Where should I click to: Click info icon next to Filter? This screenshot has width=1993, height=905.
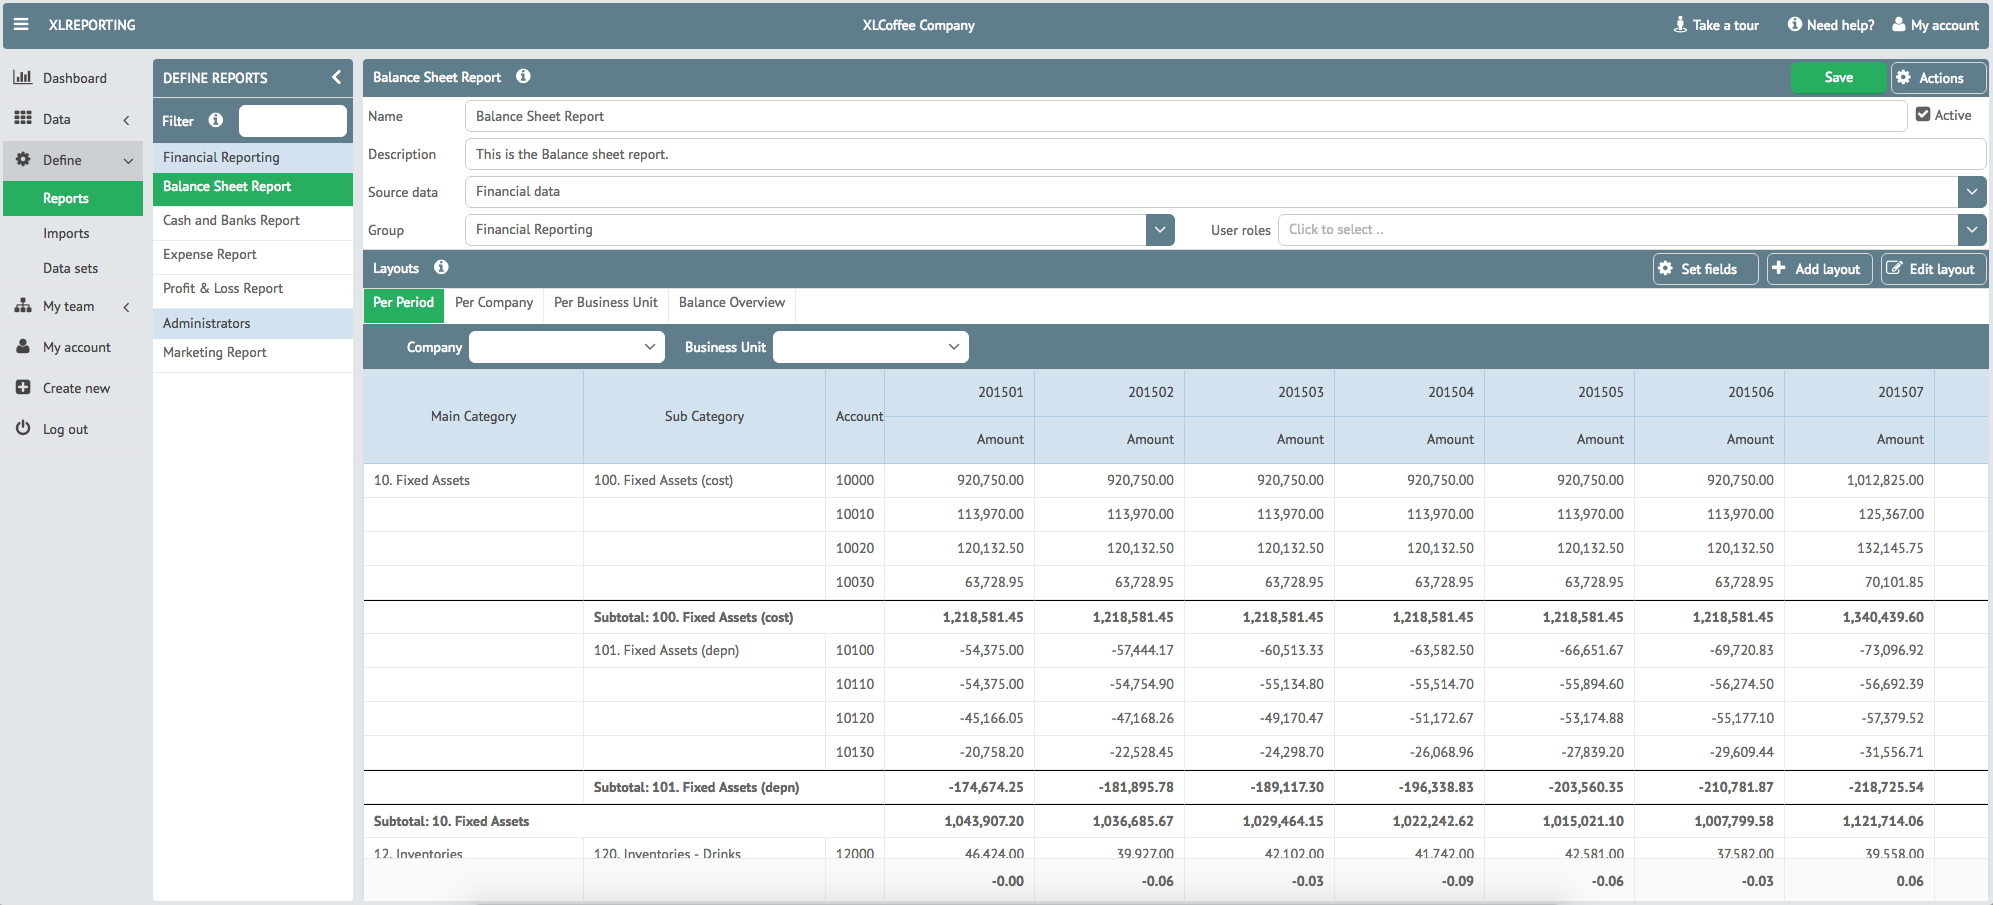(x=216, y=120)
